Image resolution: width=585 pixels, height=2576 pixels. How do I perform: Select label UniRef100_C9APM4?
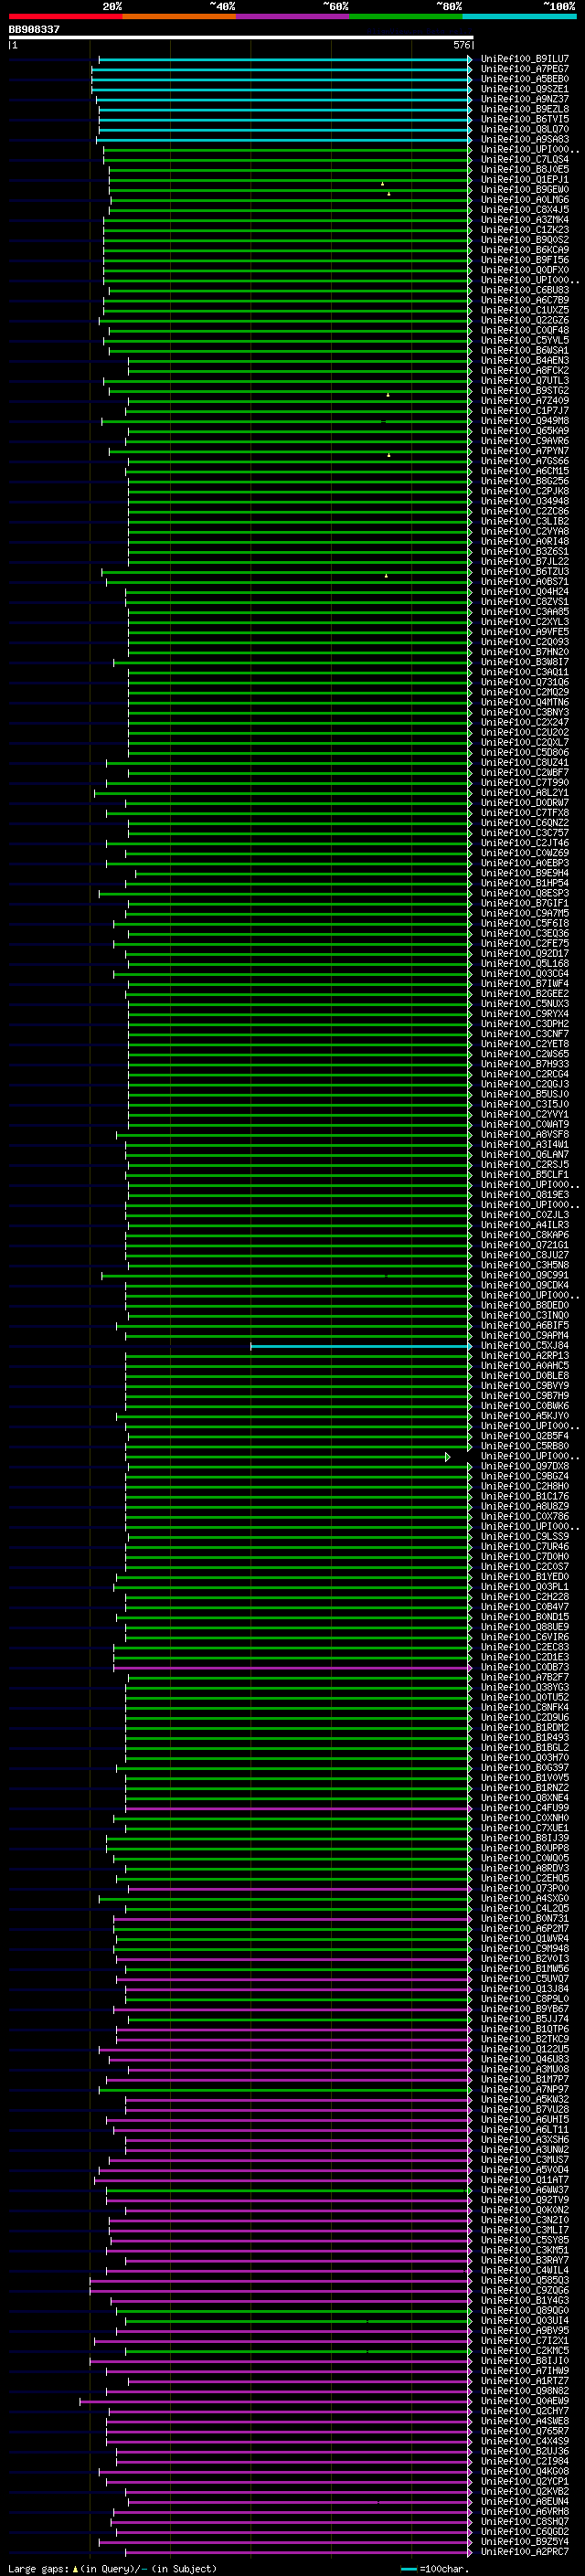[525, 1335]
